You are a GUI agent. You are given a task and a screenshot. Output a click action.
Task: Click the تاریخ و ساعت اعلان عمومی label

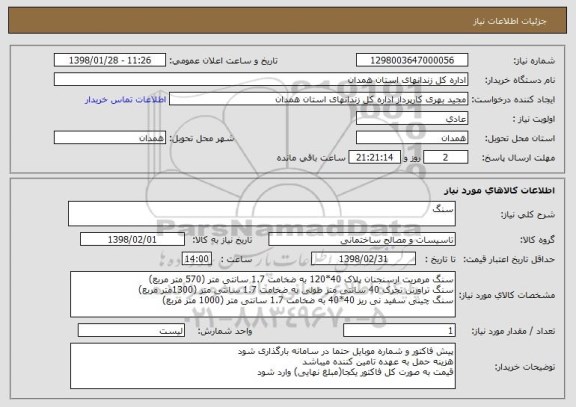(x=223, y=61)
